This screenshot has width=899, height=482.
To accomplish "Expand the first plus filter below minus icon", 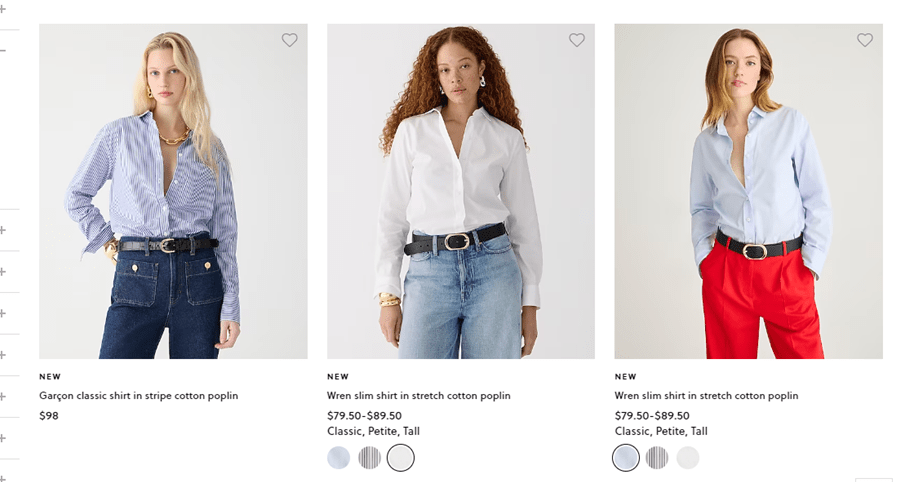I will (3, 230).
